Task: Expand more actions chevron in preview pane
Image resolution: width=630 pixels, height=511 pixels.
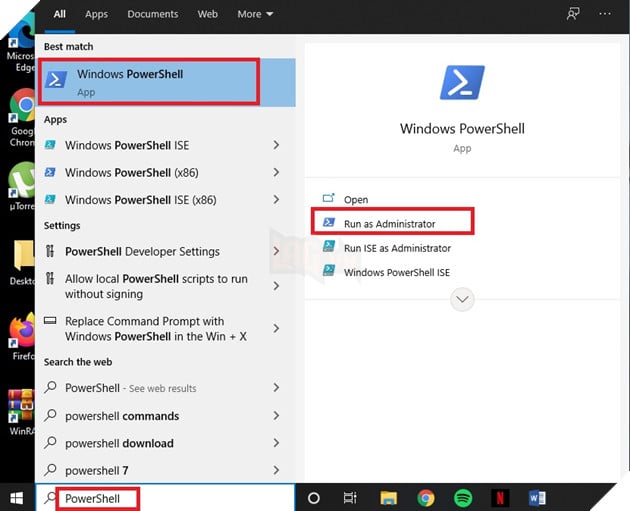Action: [462, 299]
